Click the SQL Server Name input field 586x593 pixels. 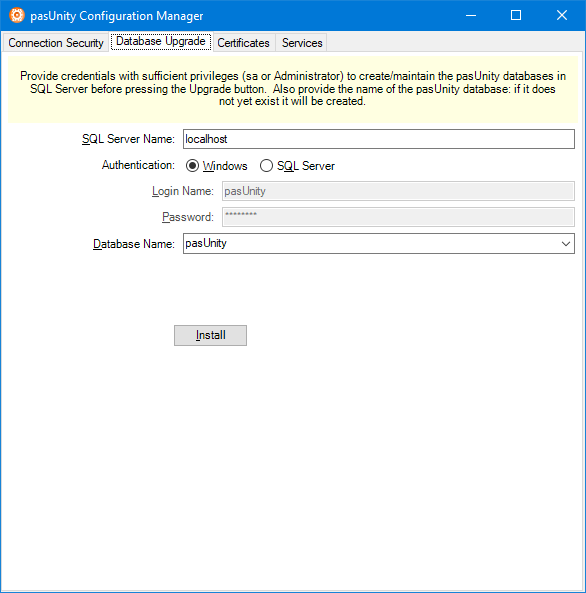point(379,139)
